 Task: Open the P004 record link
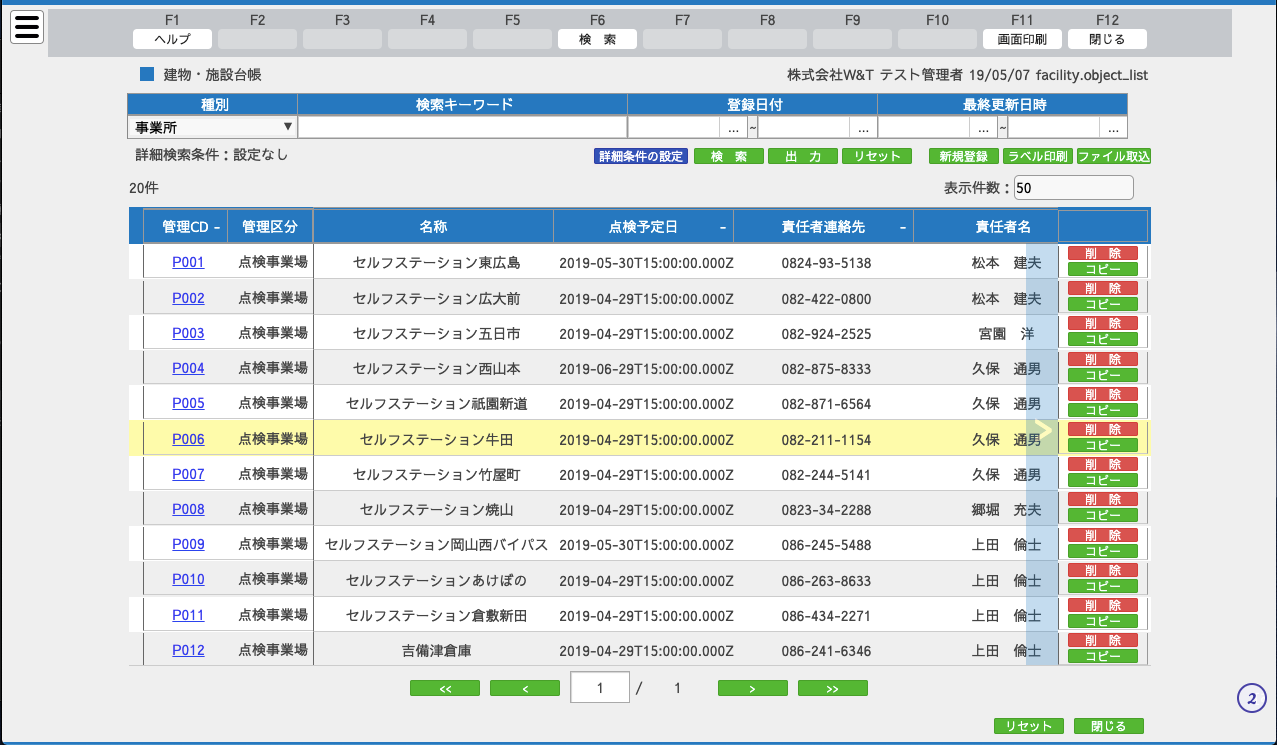click(x=188, y=368)
